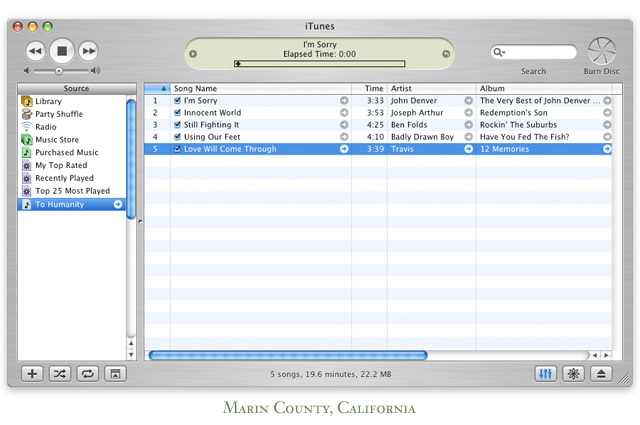Image resolution: width=640 pixels, height=425 pixels.
Task: Uncheck Love Will Come Through checkbox
Action: pyautogui.click(x=177, y=149)
